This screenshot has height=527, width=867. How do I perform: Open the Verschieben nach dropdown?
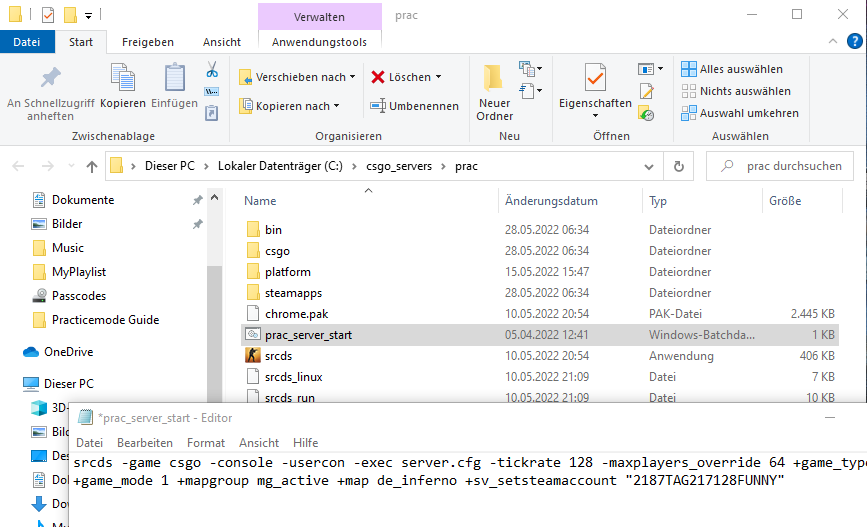297,77
